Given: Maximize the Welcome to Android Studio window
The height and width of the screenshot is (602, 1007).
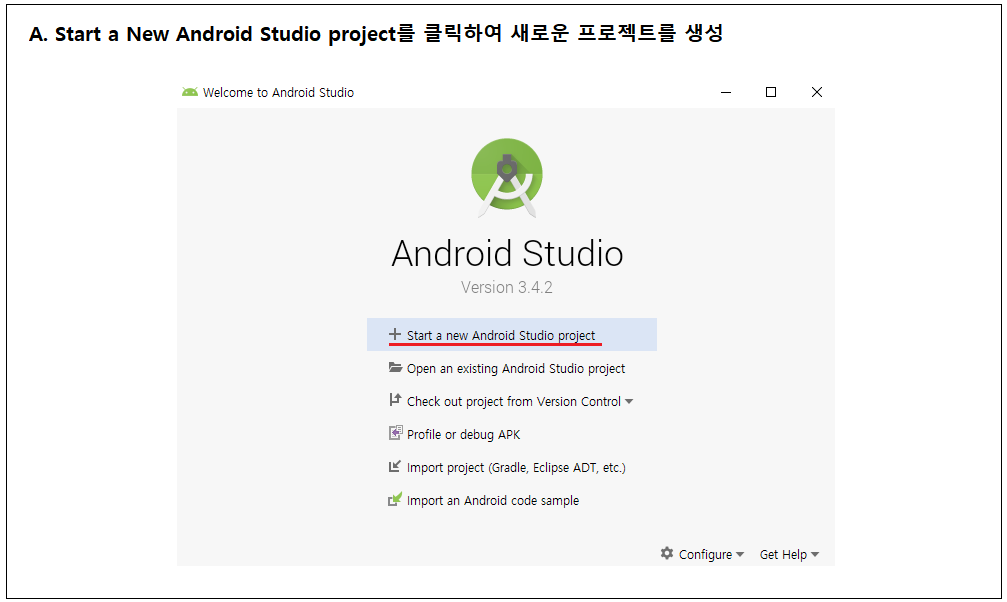Looking at the screenshot, I should [x=771, y=93].
